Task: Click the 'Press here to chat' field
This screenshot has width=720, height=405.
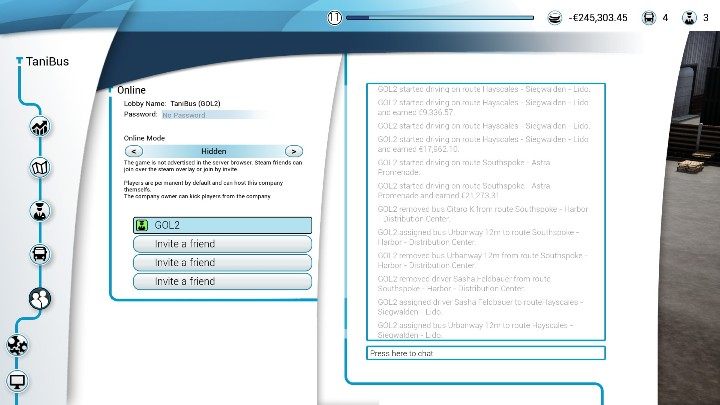Action: (x=485, y=353)
